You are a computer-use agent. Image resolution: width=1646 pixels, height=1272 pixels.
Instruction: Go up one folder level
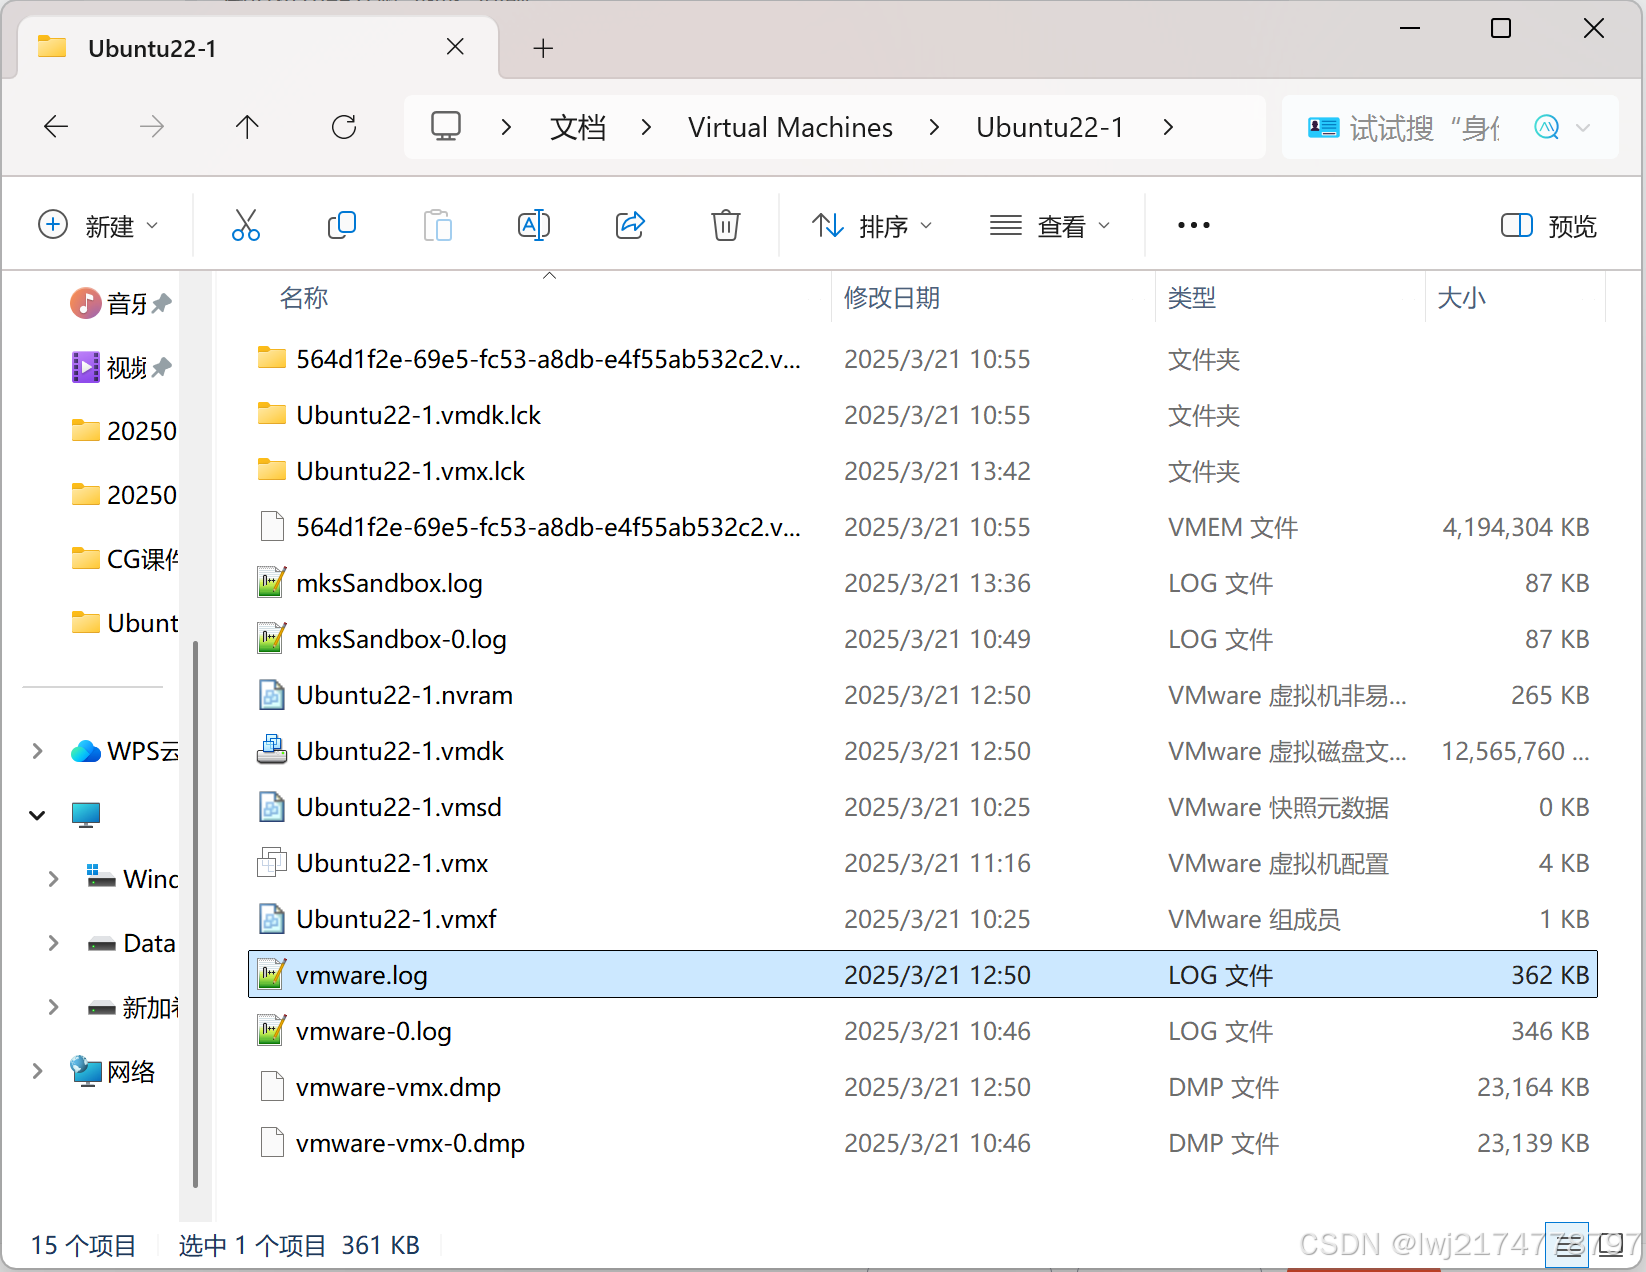point(247,127)
